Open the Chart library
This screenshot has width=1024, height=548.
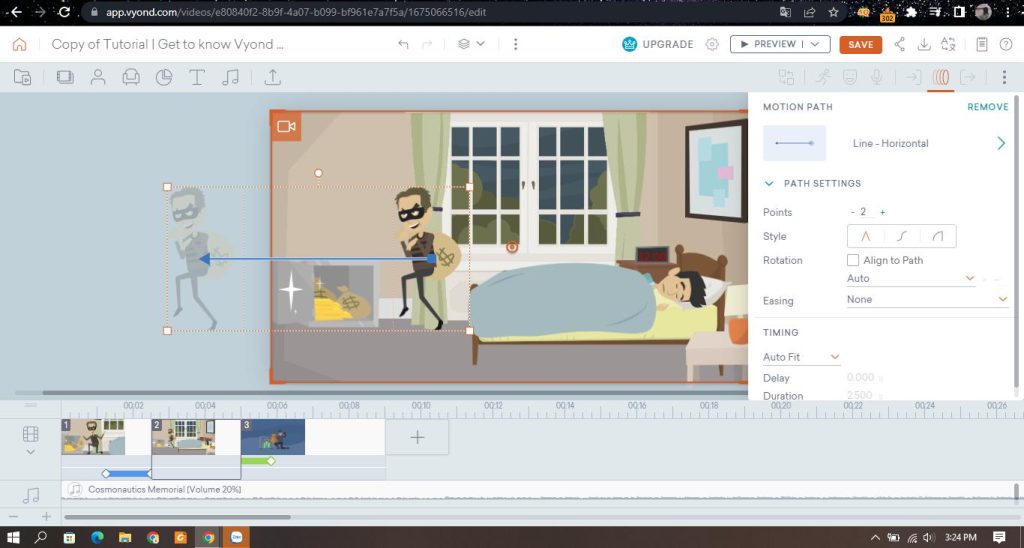tap(164, 77)
